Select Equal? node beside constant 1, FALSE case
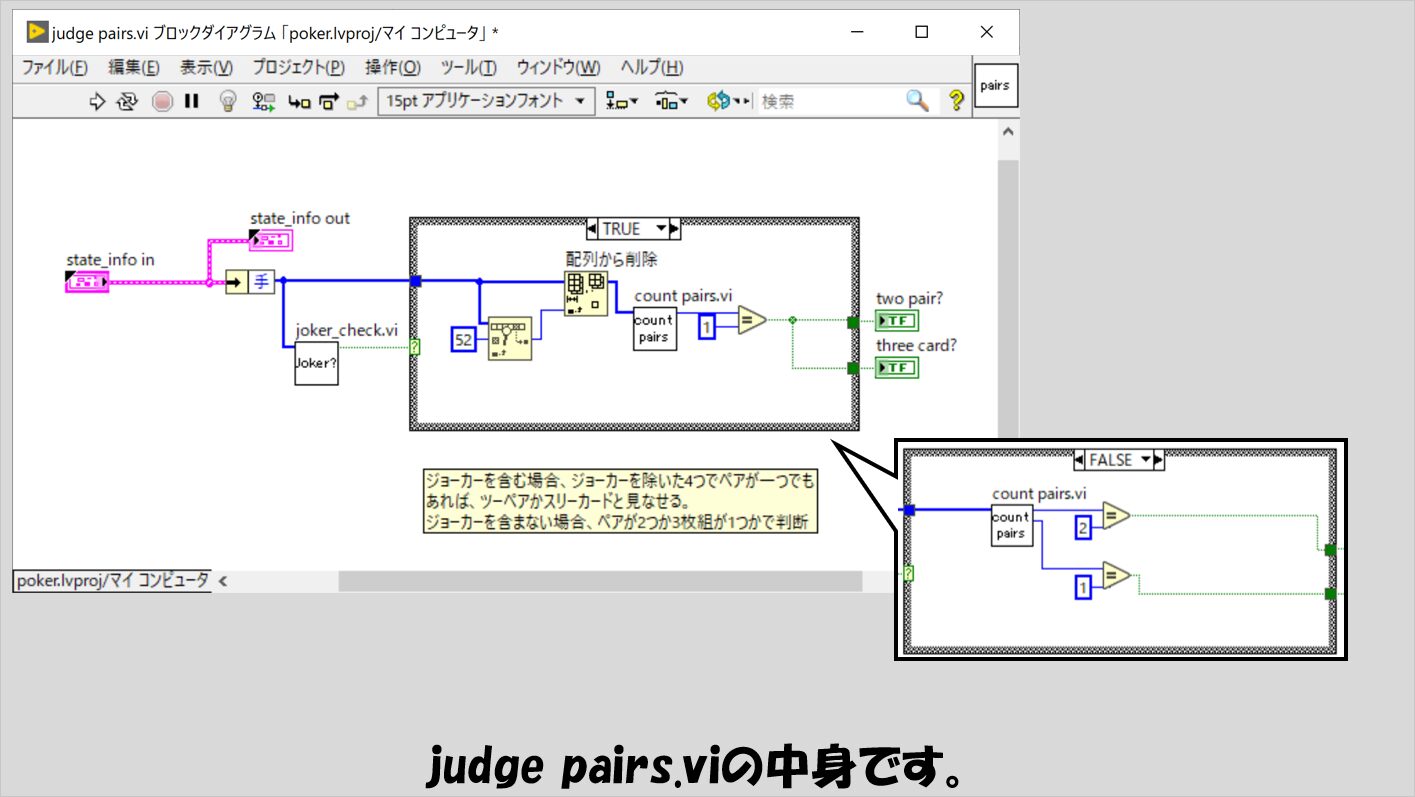This screenshot has height=797, width=1415. point(1116,576)
